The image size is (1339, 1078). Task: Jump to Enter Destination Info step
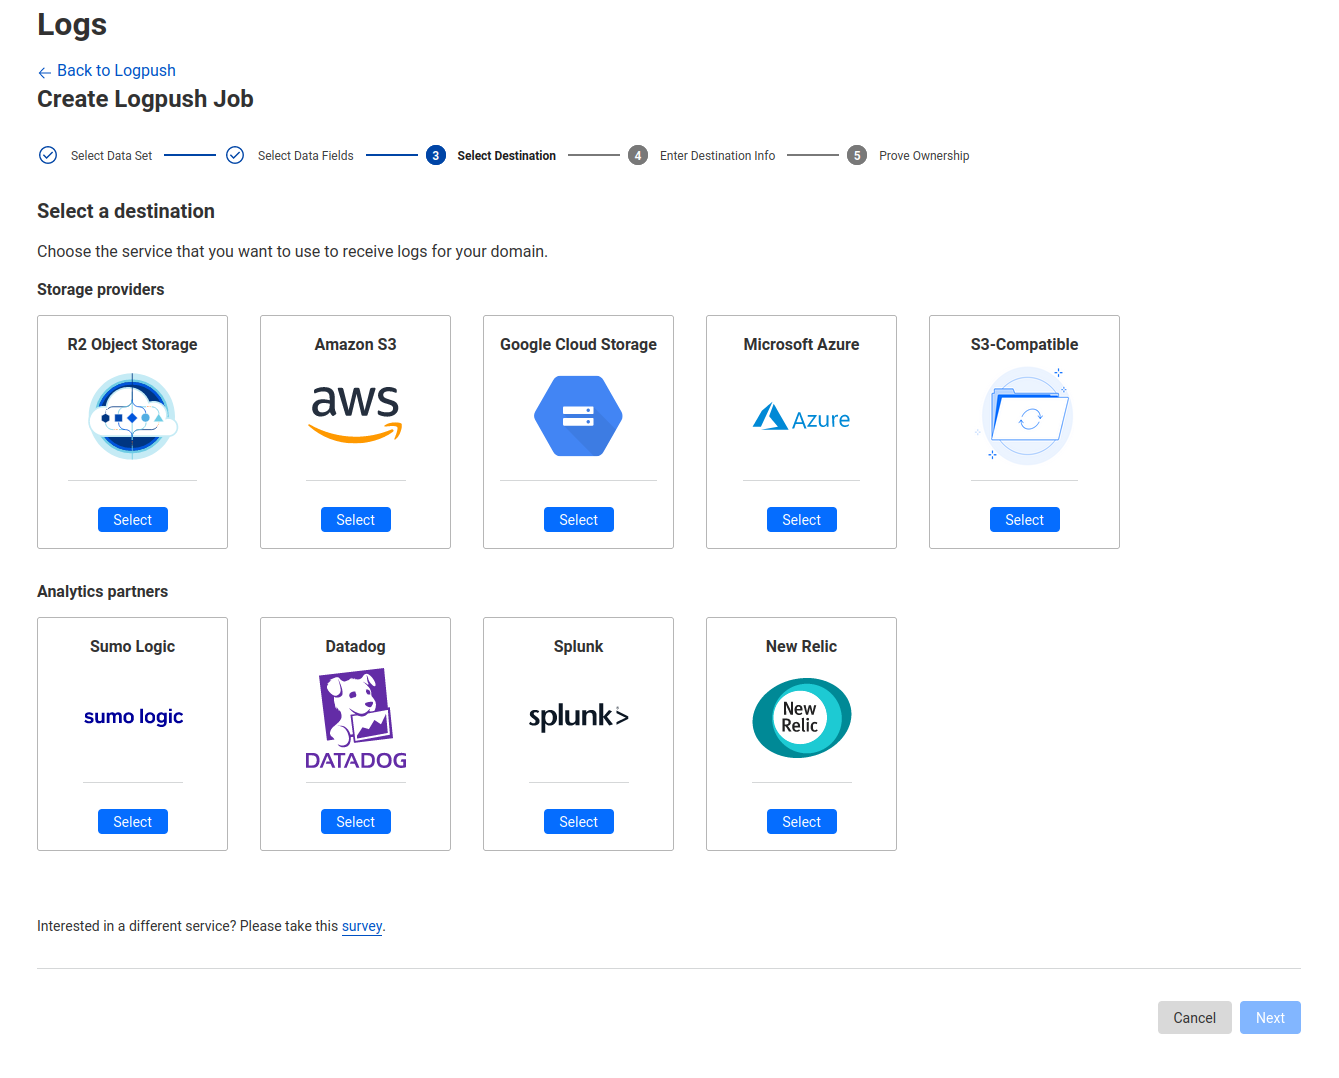pos(717,156)
